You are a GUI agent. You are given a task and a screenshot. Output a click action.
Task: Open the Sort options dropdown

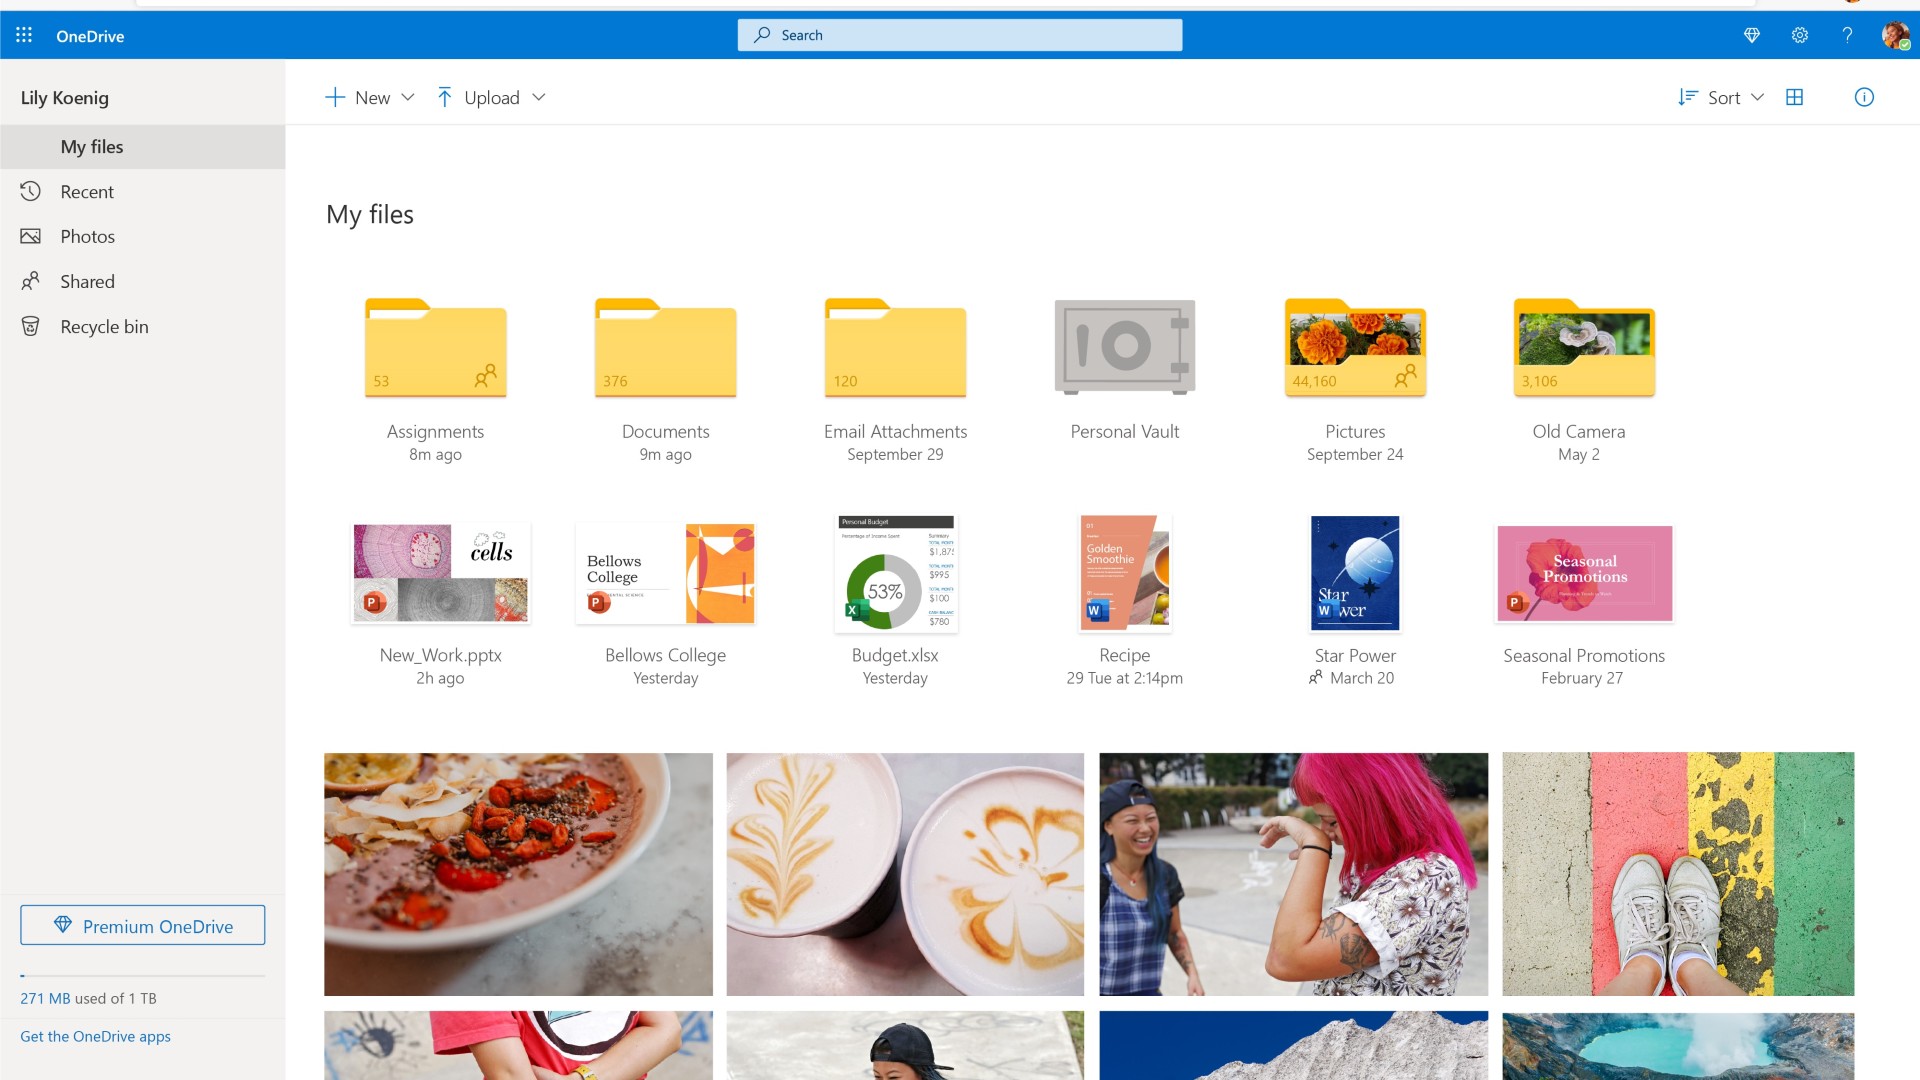coord(1720,97)
